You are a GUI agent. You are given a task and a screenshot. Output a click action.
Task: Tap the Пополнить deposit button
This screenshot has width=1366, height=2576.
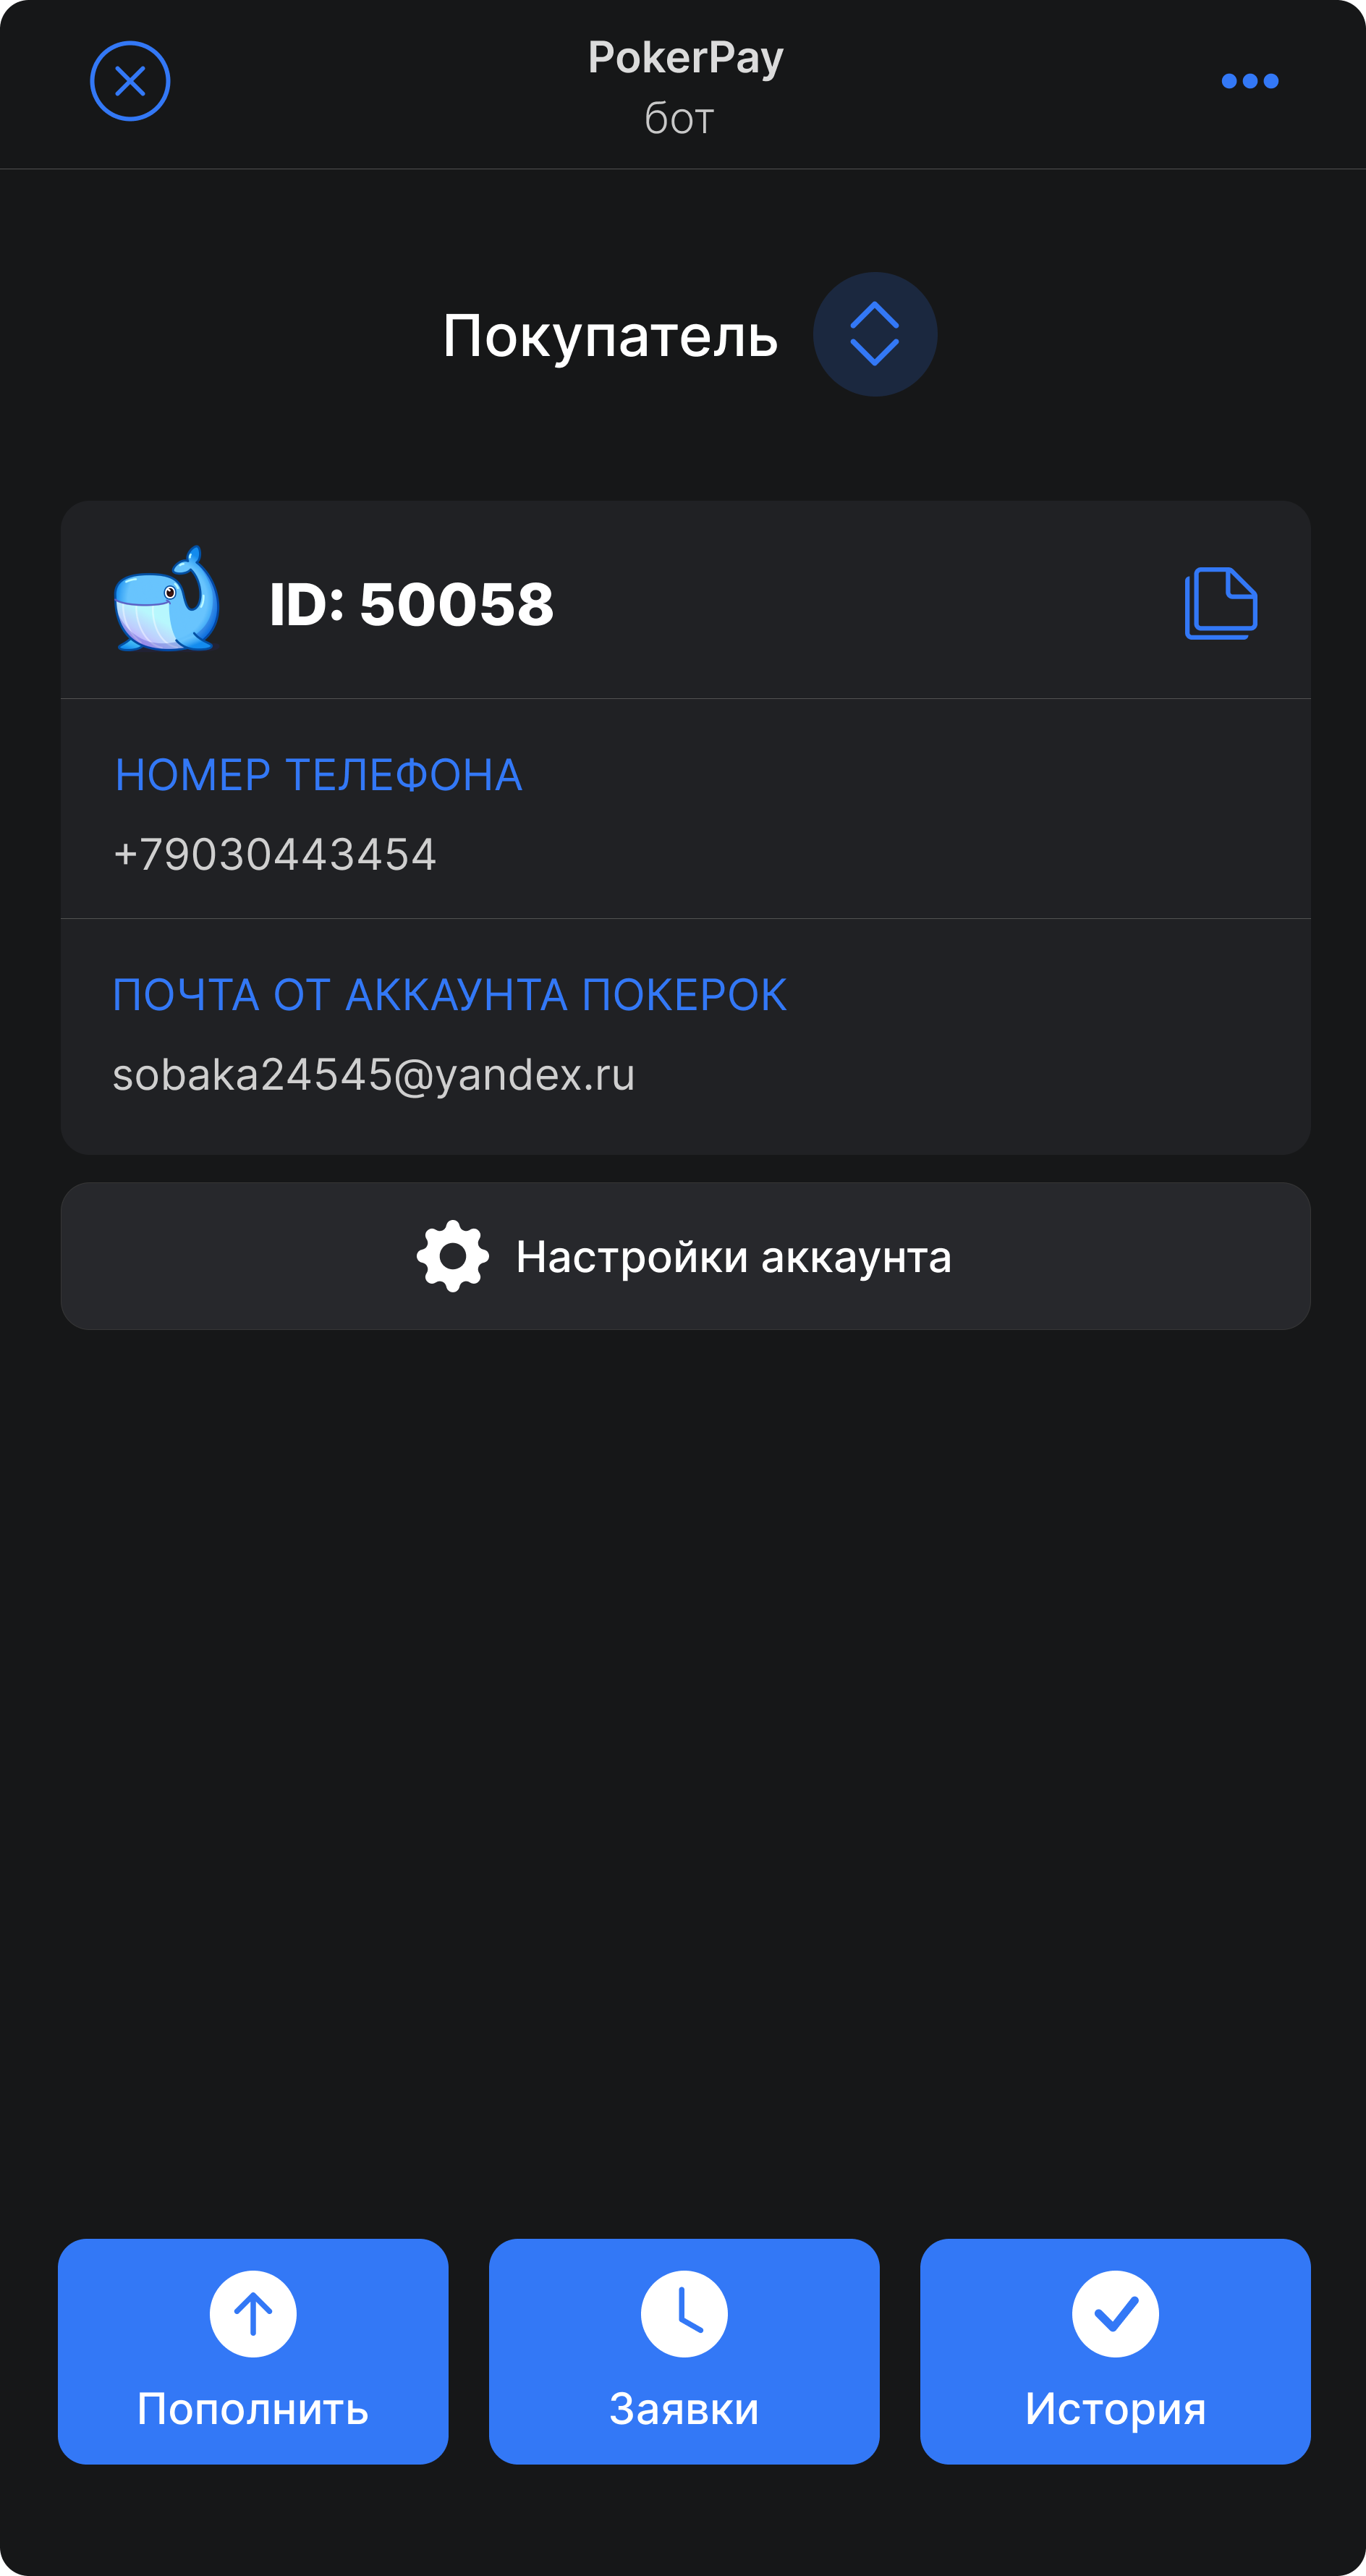(x=253, y=2351)
